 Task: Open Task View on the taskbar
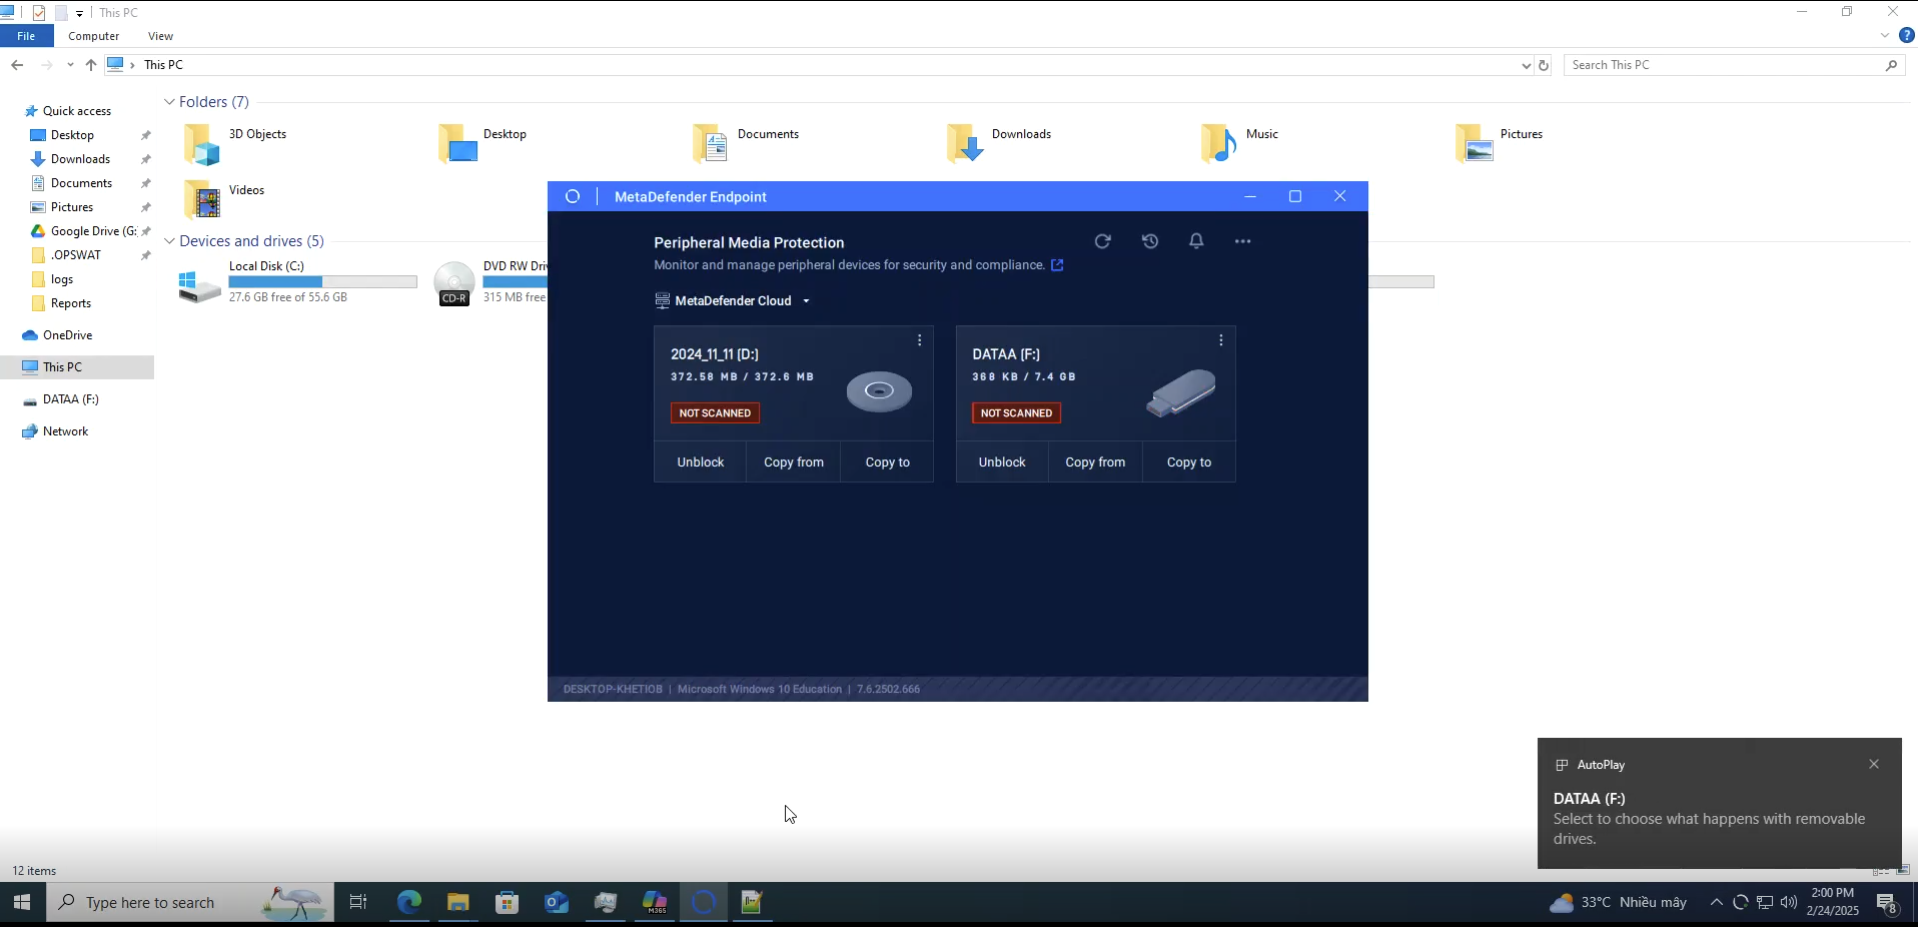coord(358,903)
